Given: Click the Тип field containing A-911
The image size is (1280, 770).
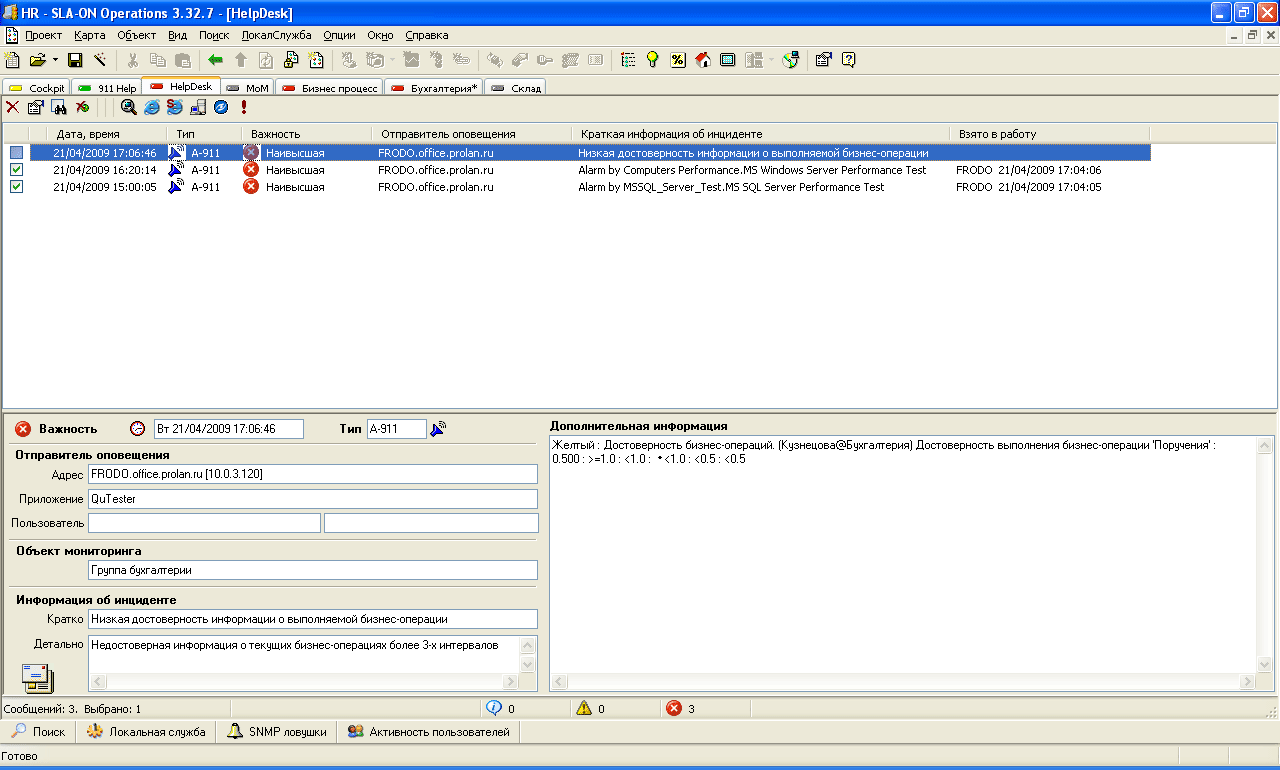Looking at the screenshot, I should (397, 429).
